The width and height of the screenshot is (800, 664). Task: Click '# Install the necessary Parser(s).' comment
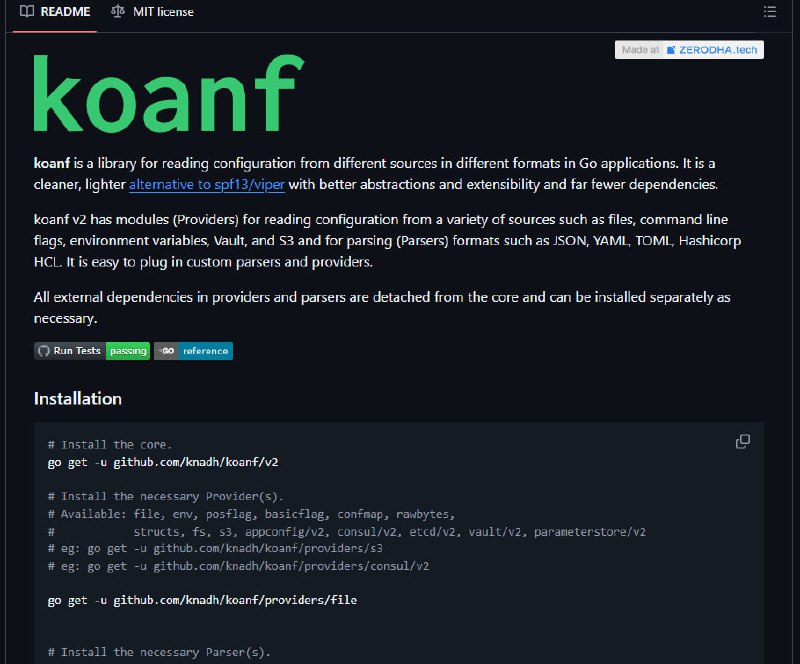point(159,652)
